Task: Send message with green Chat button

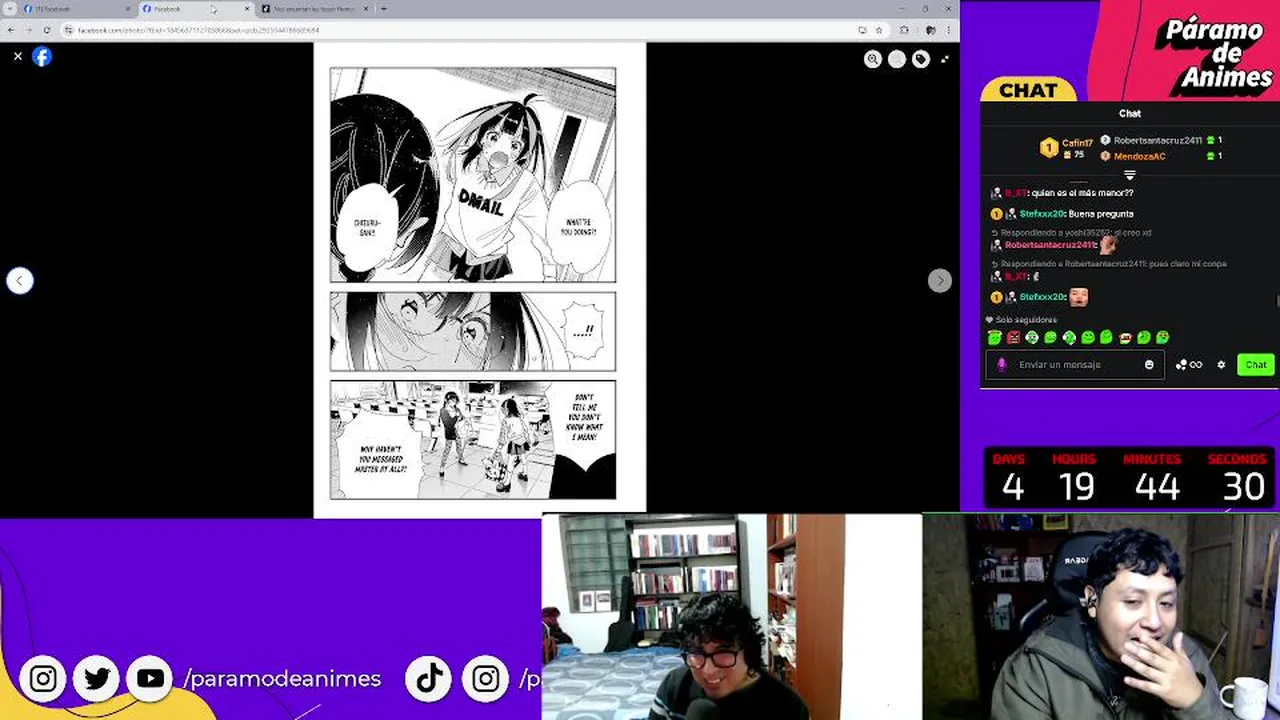Action: tap(1256, 365)
